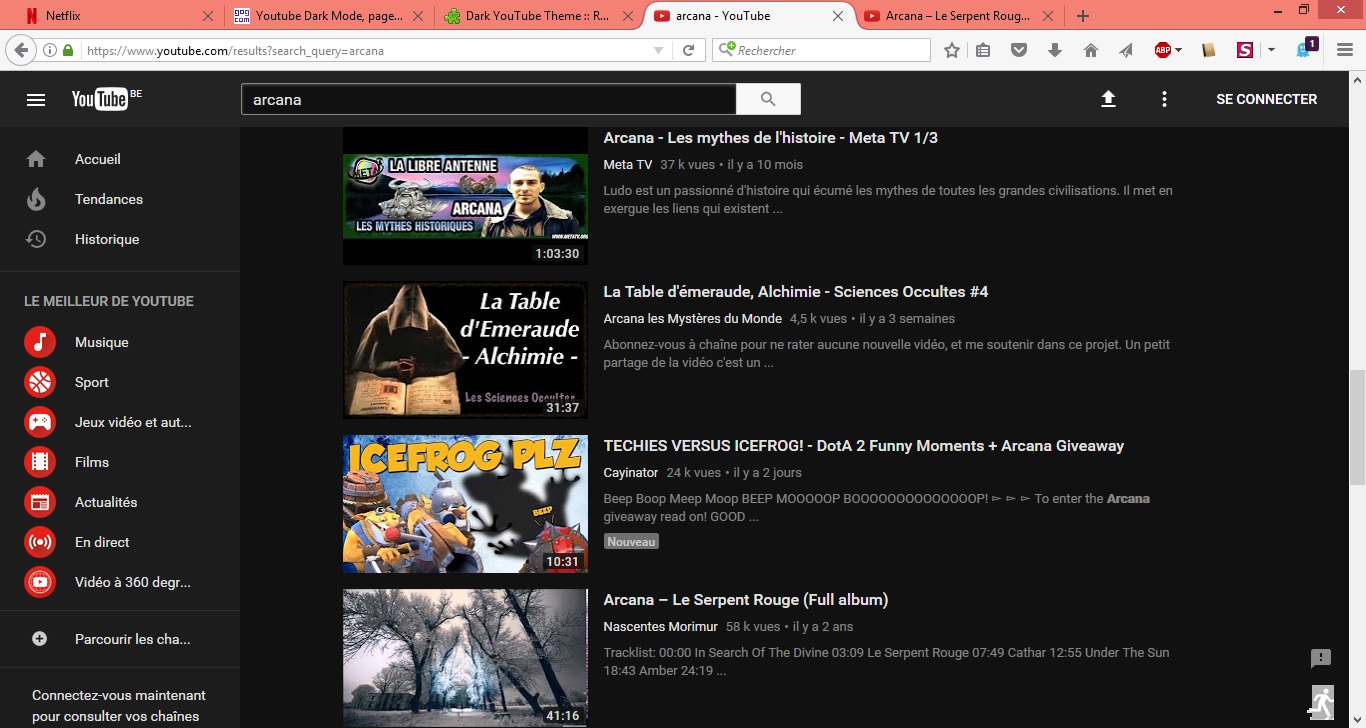Click the Adblock Plus icon
The width and height of the screenshot is (1366, 728).
(1162, 50)
